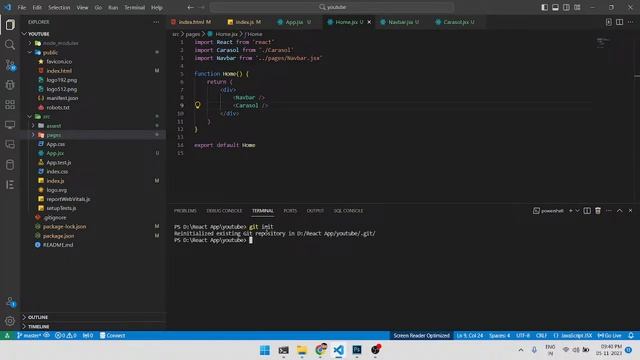
Task: Open Explorer views and more actions ellipsis
Action: [x=156, y=22]
